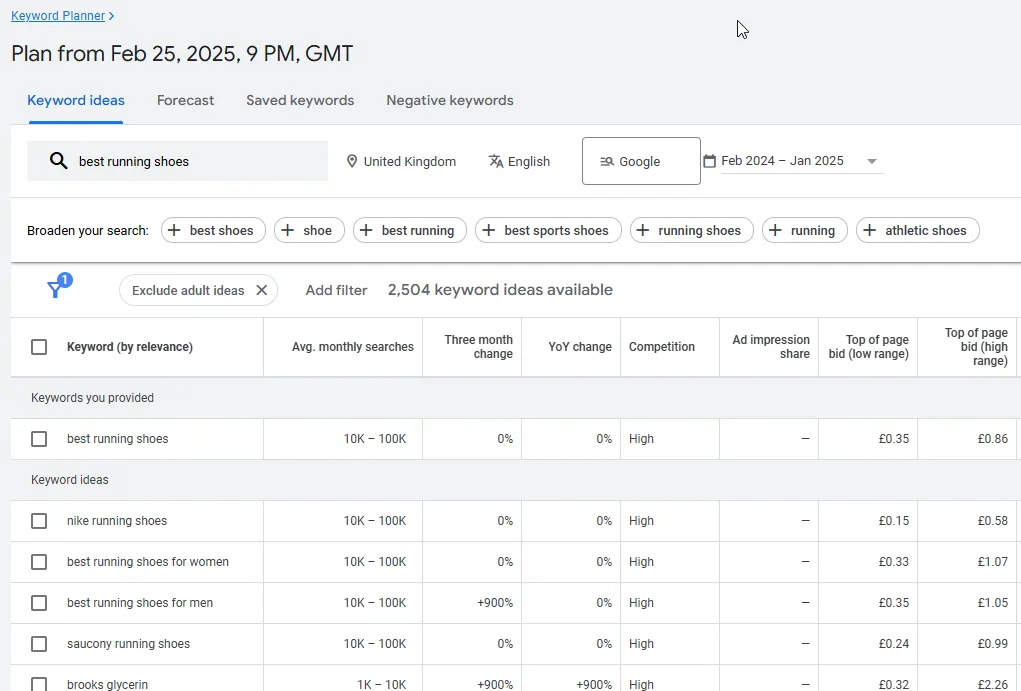Click plus icon on shoe chip

pyautogui.click(x=287, y=230)
